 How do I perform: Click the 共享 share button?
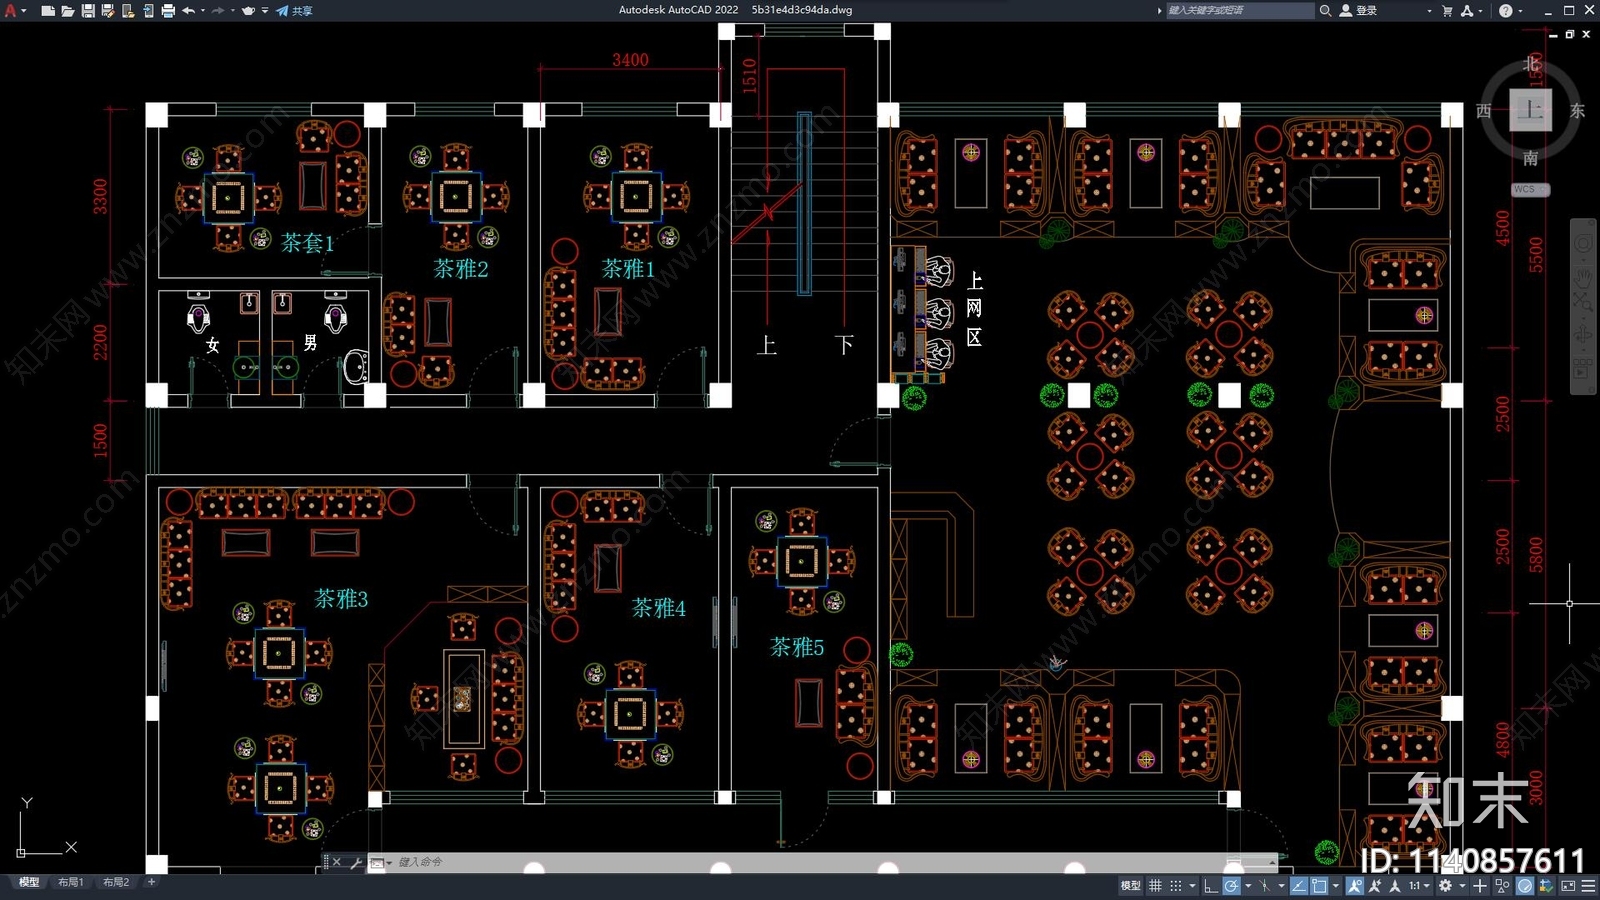coord(295,10)
